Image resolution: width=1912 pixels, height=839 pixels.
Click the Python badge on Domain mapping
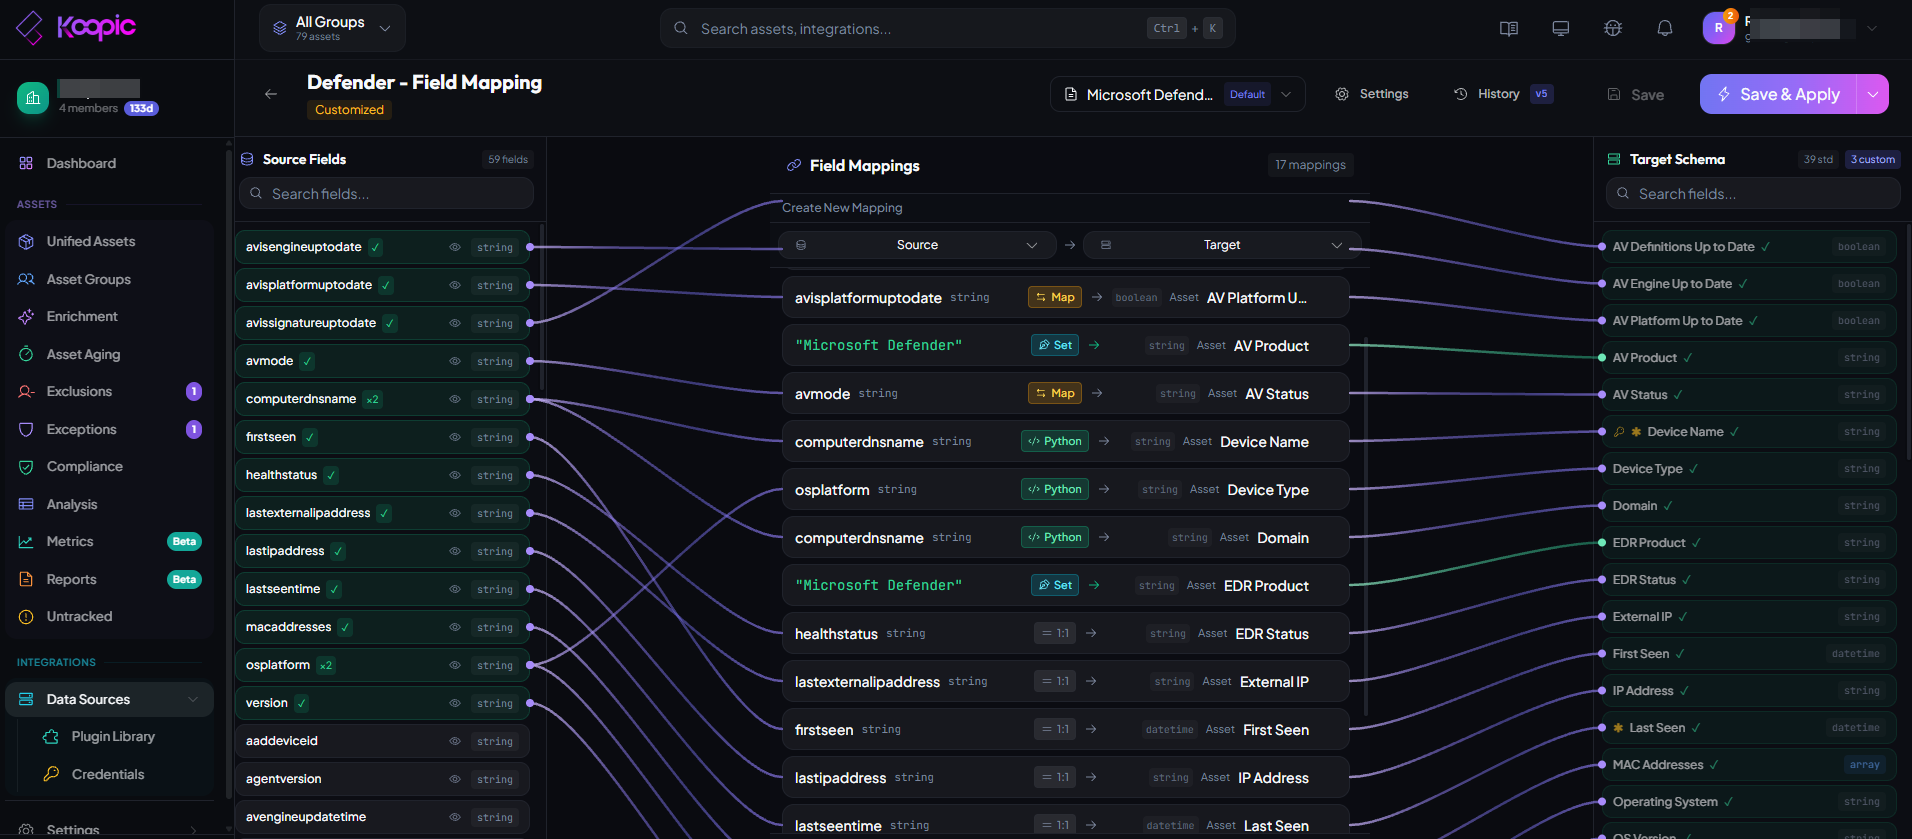(x=1055, y=537)
